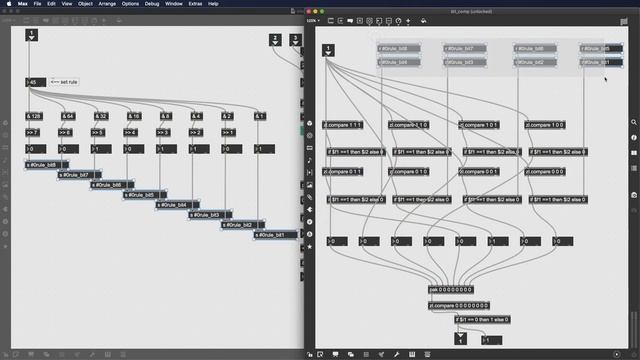Open the wrench debug icon in bottom toolbar
The image size is (640, 360).
[x=396, y=354]
